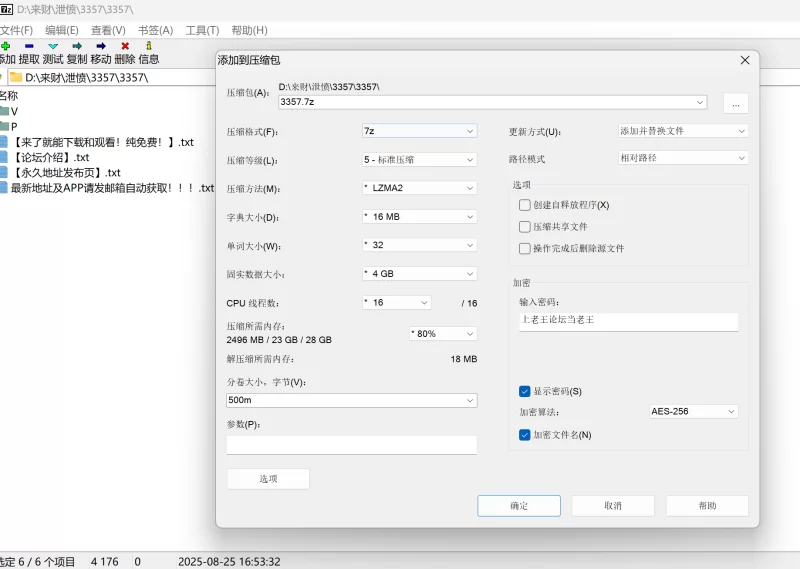Click the browse (...) button
This screenshot has height=569, width=800.
(x=736, y=103)
